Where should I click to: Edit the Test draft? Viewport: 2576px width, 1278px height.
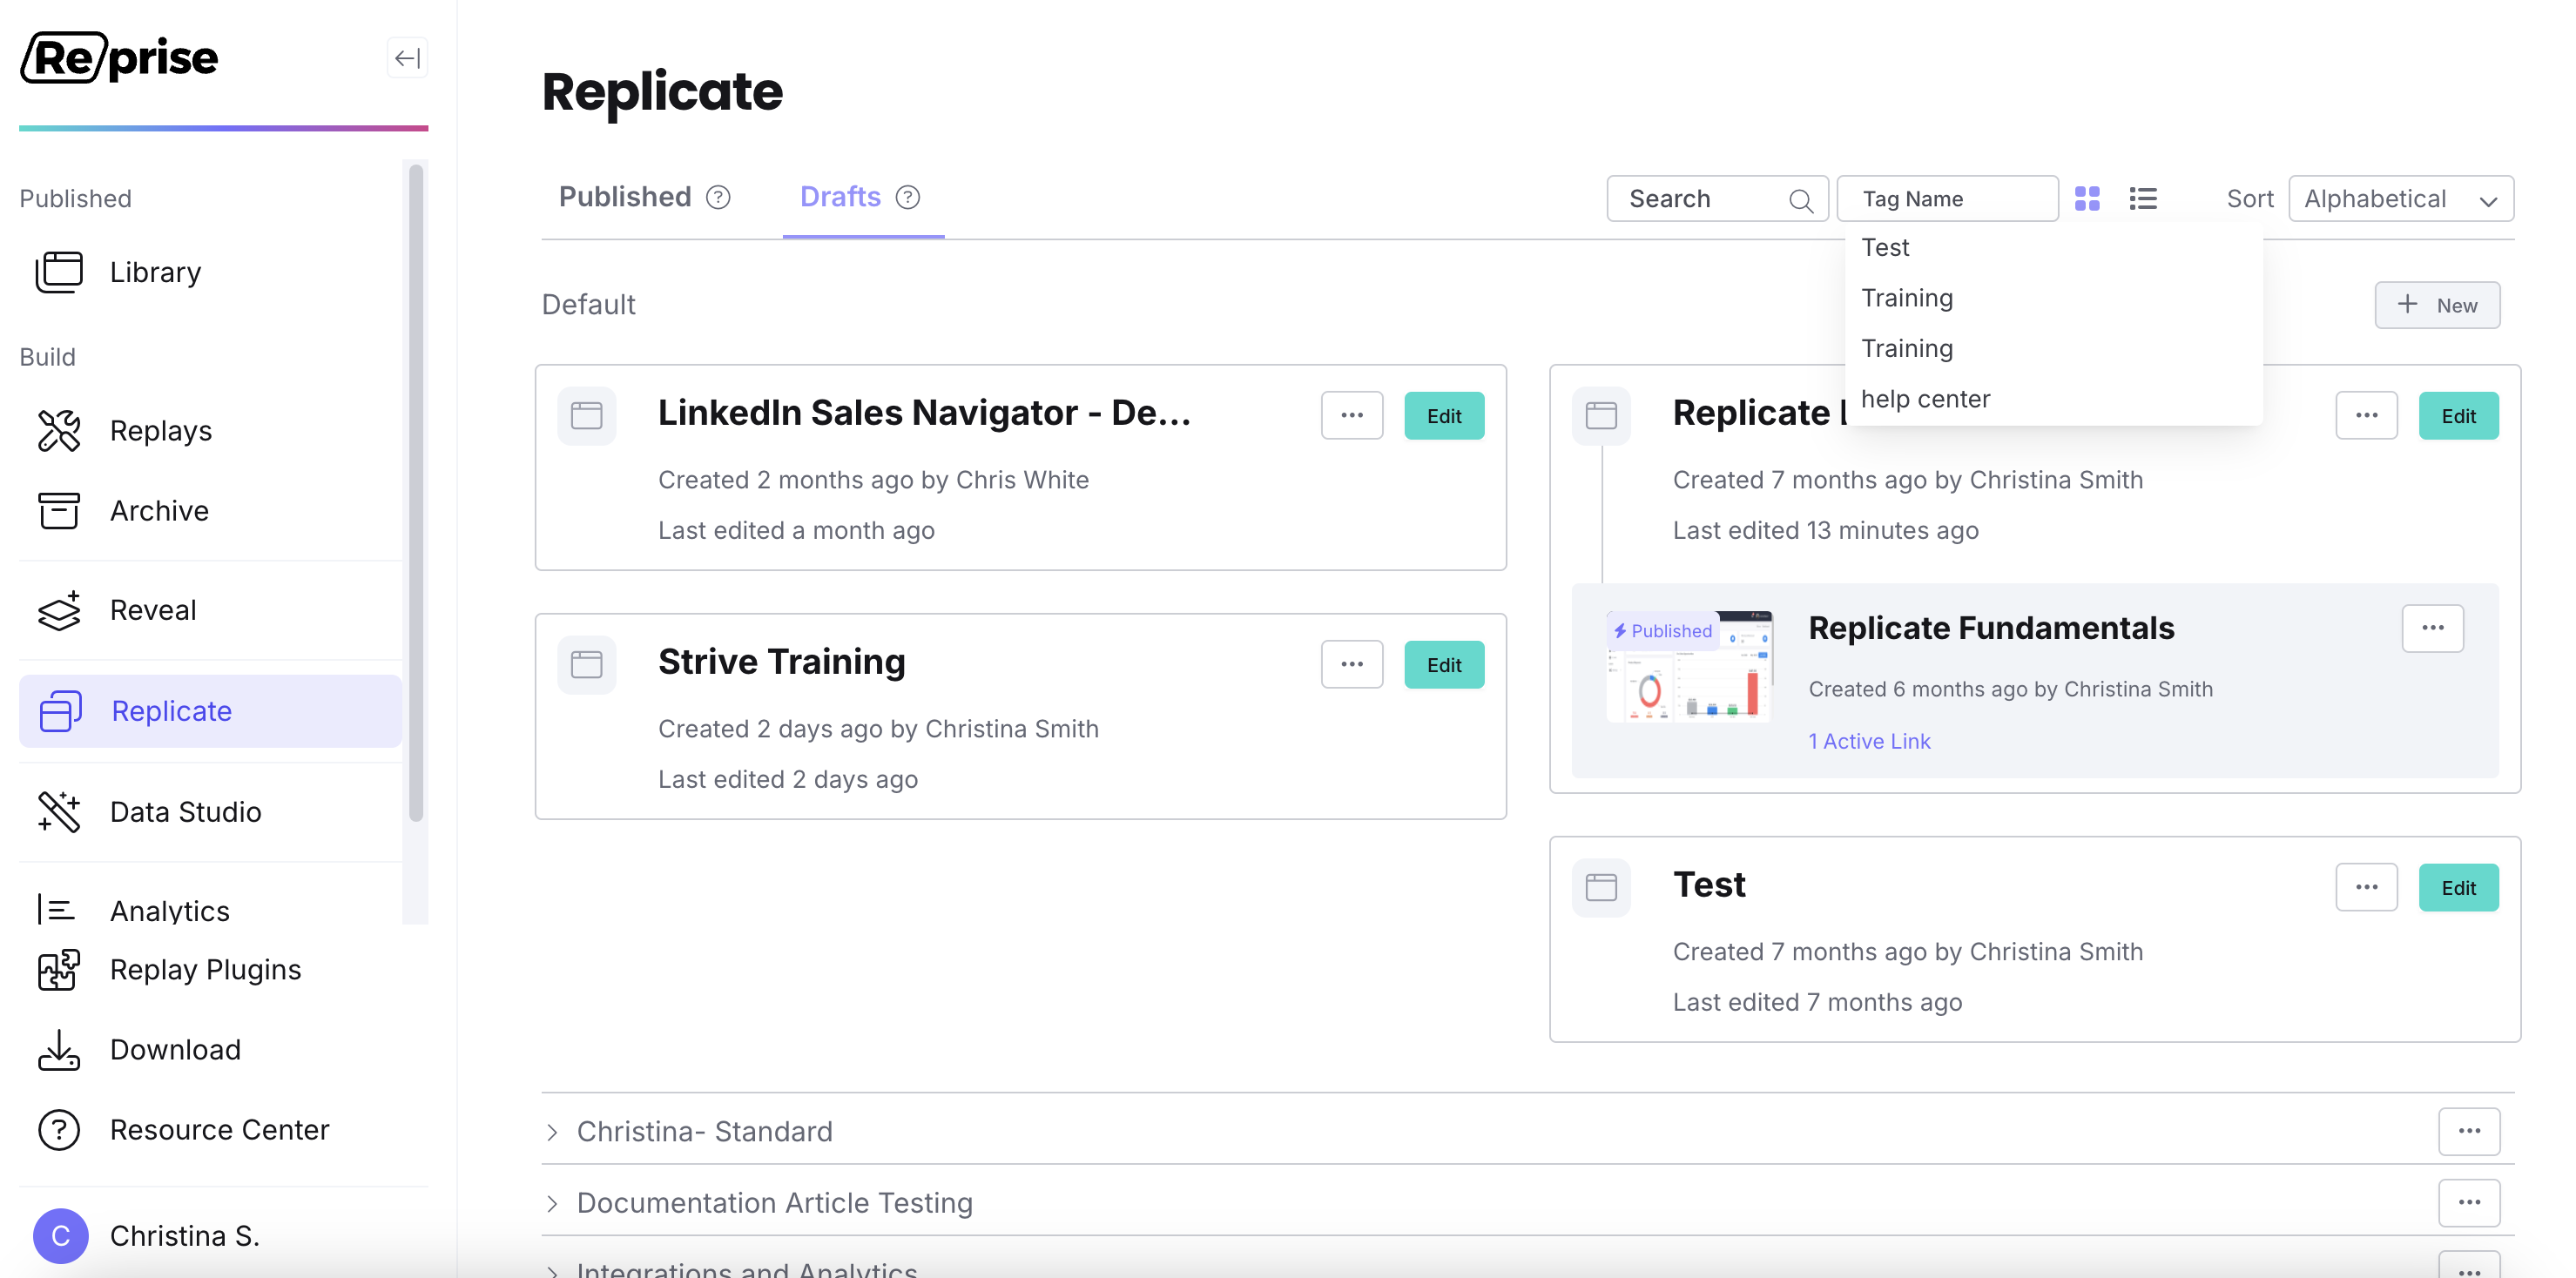click(2458, 887)
